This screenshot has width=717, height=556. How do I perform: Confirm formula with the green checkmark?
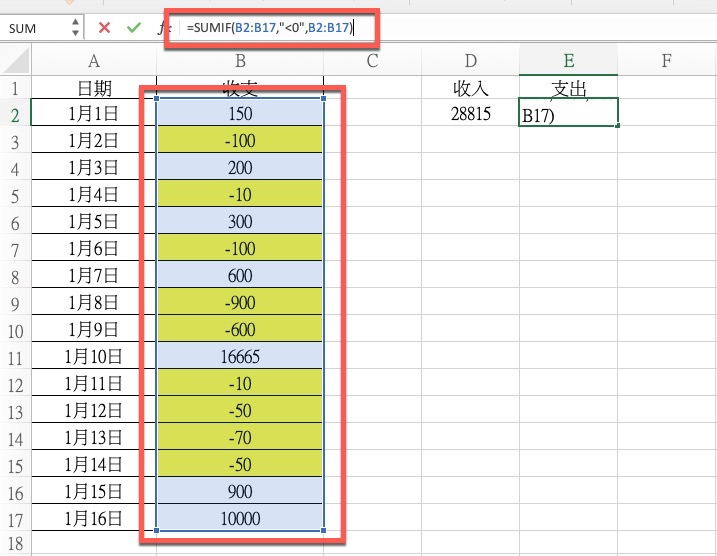[x=134, y=28]
